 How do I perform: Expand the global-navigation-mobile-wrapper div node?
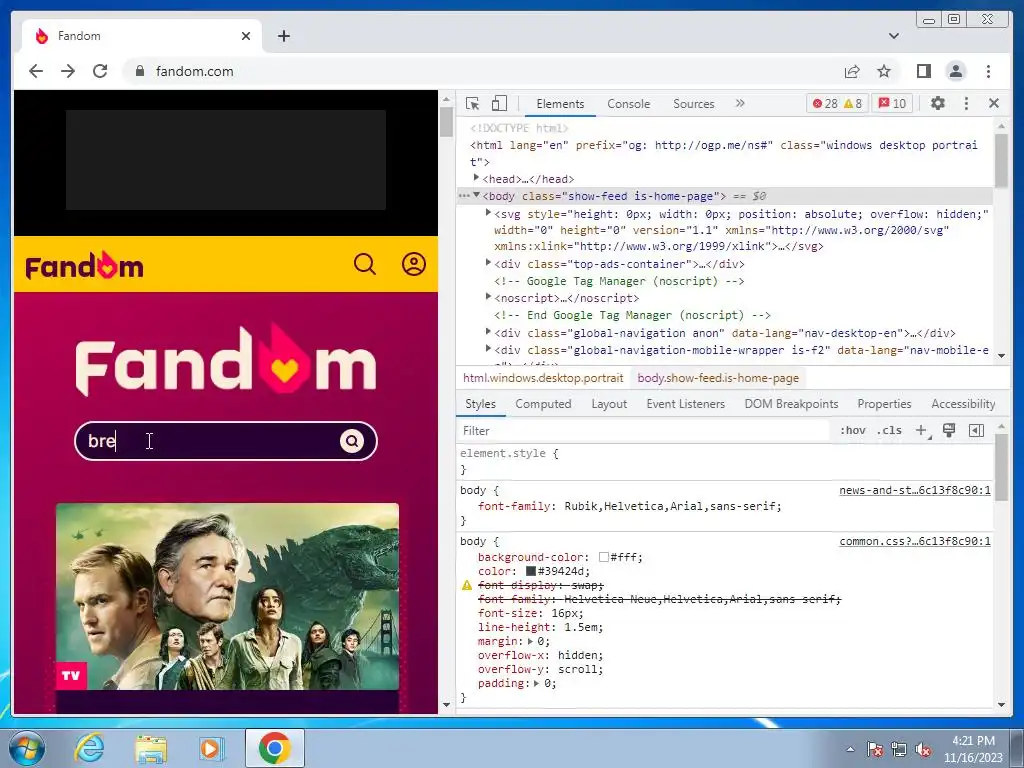(488, 349)
